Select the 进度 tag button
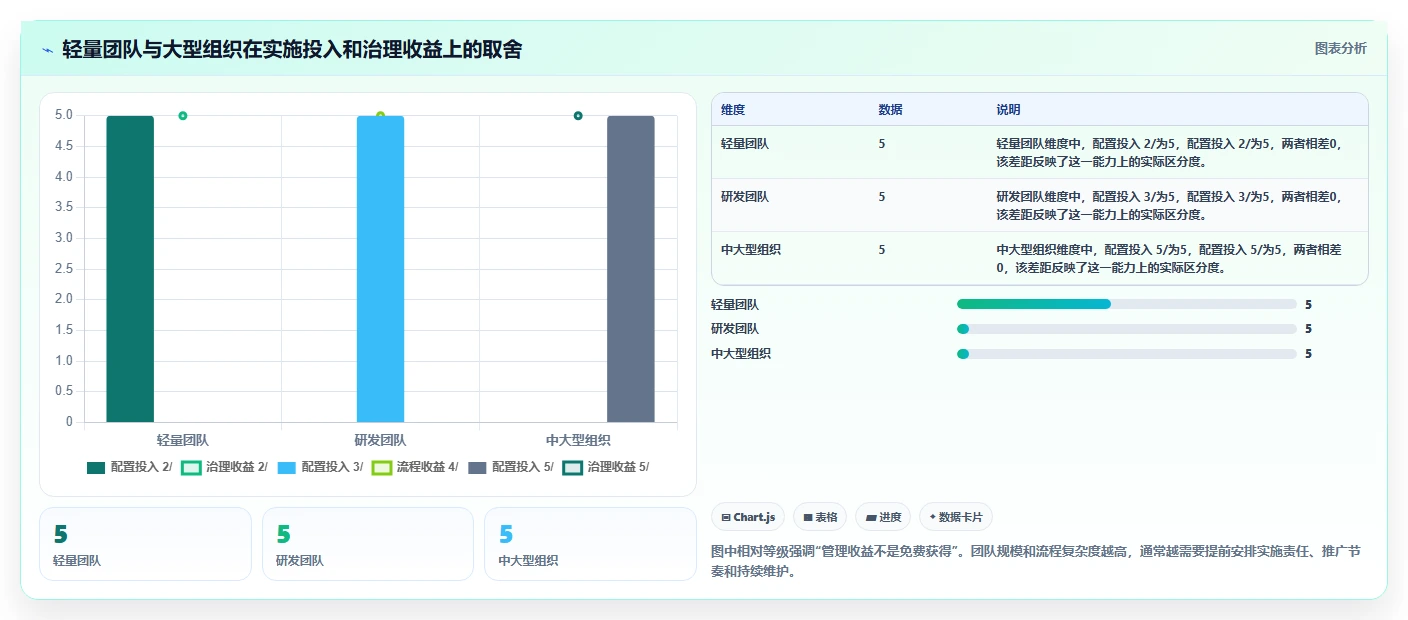The width and height of the screenshot is (1408, 620). 883,517
